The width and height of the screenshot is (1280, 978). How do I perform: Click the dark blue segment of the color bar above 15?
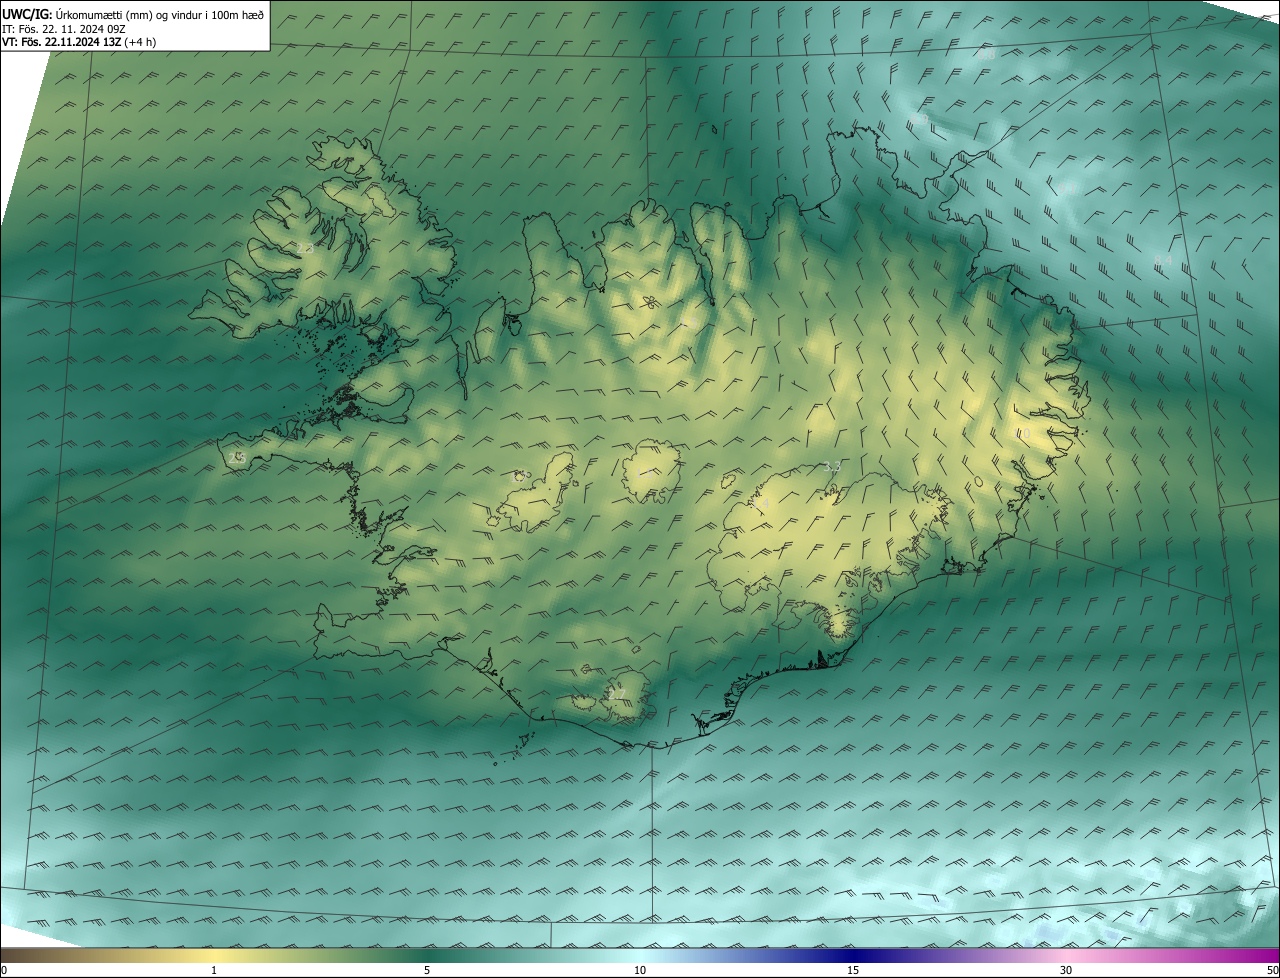click(x=853, y=955)
